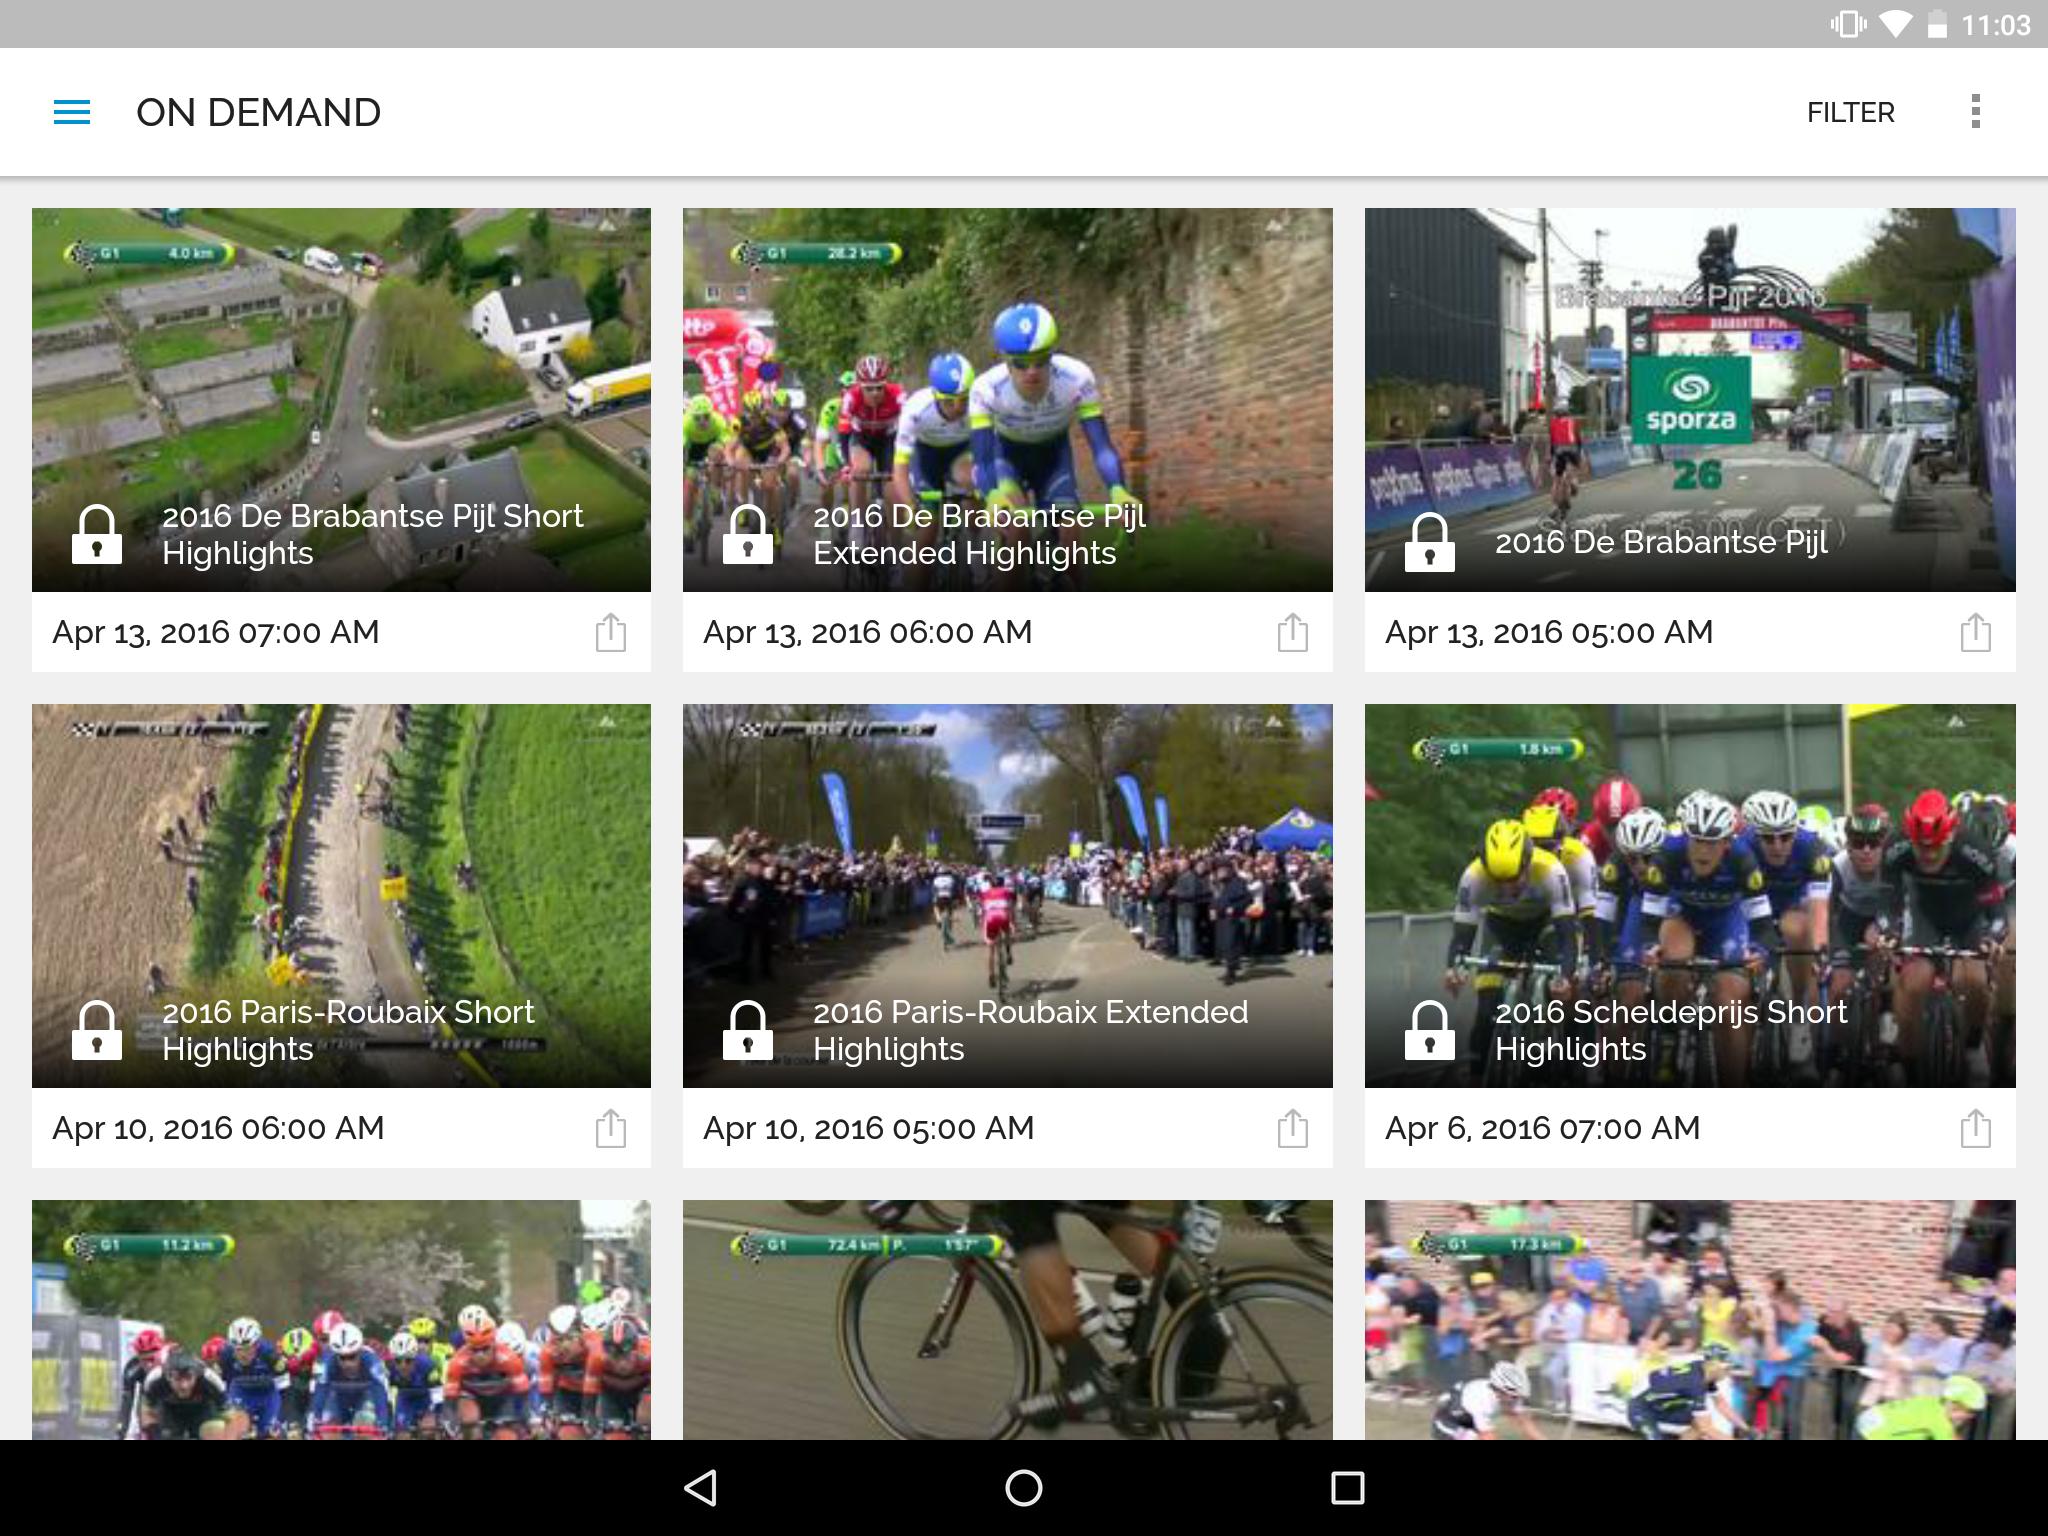Select title '2016 Paris-Roubaix Extended Highlights'

point(1030,1030)
